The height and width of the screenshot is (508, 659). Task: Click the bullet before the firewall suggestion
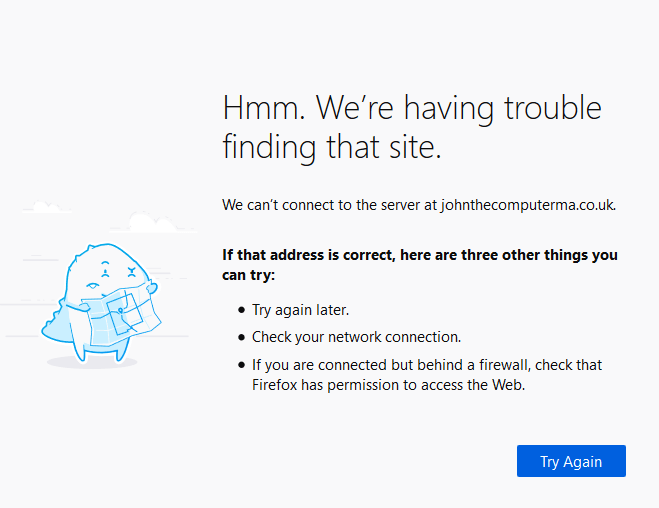pos(241,365)
